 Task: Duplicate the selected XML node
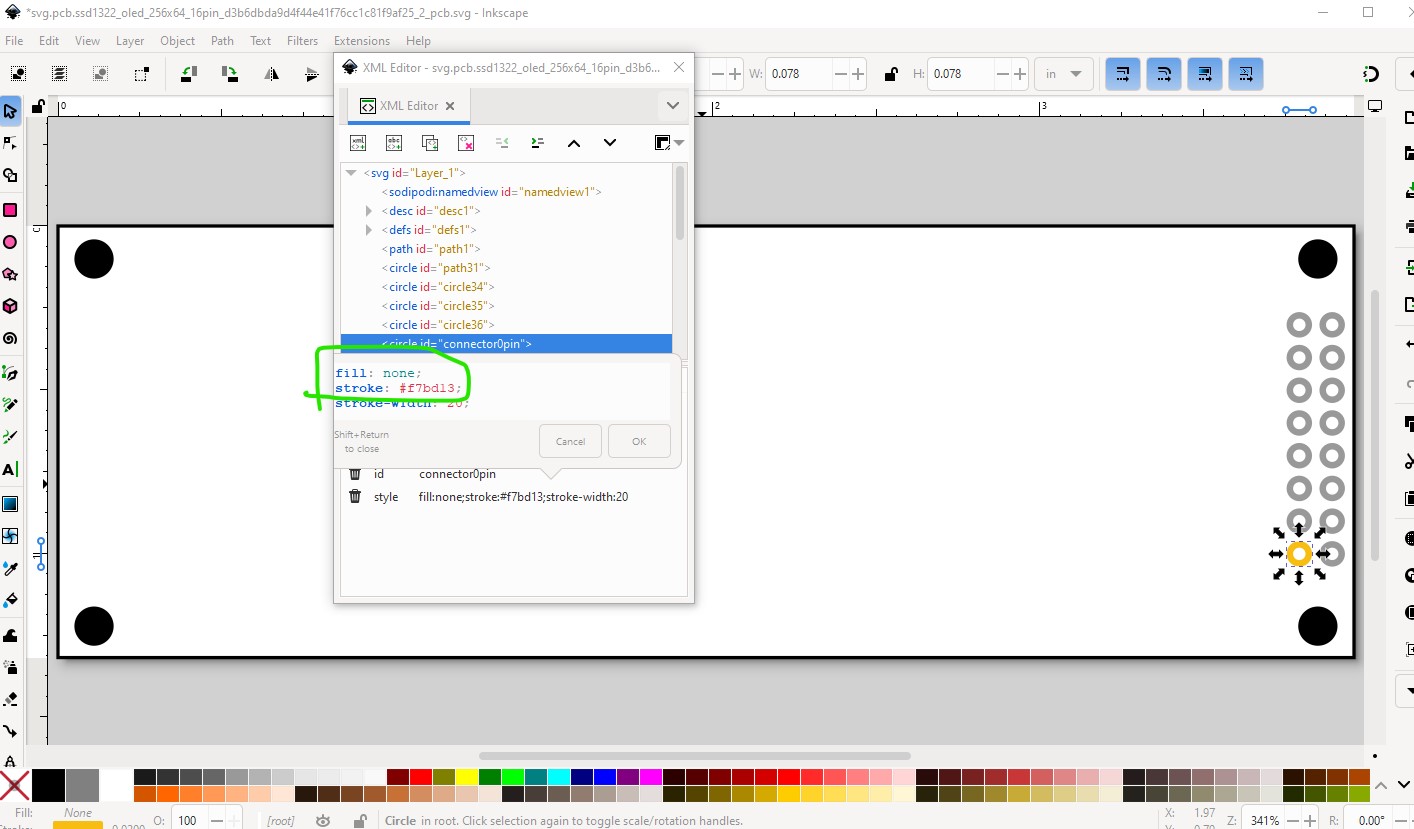coord(430,143)
